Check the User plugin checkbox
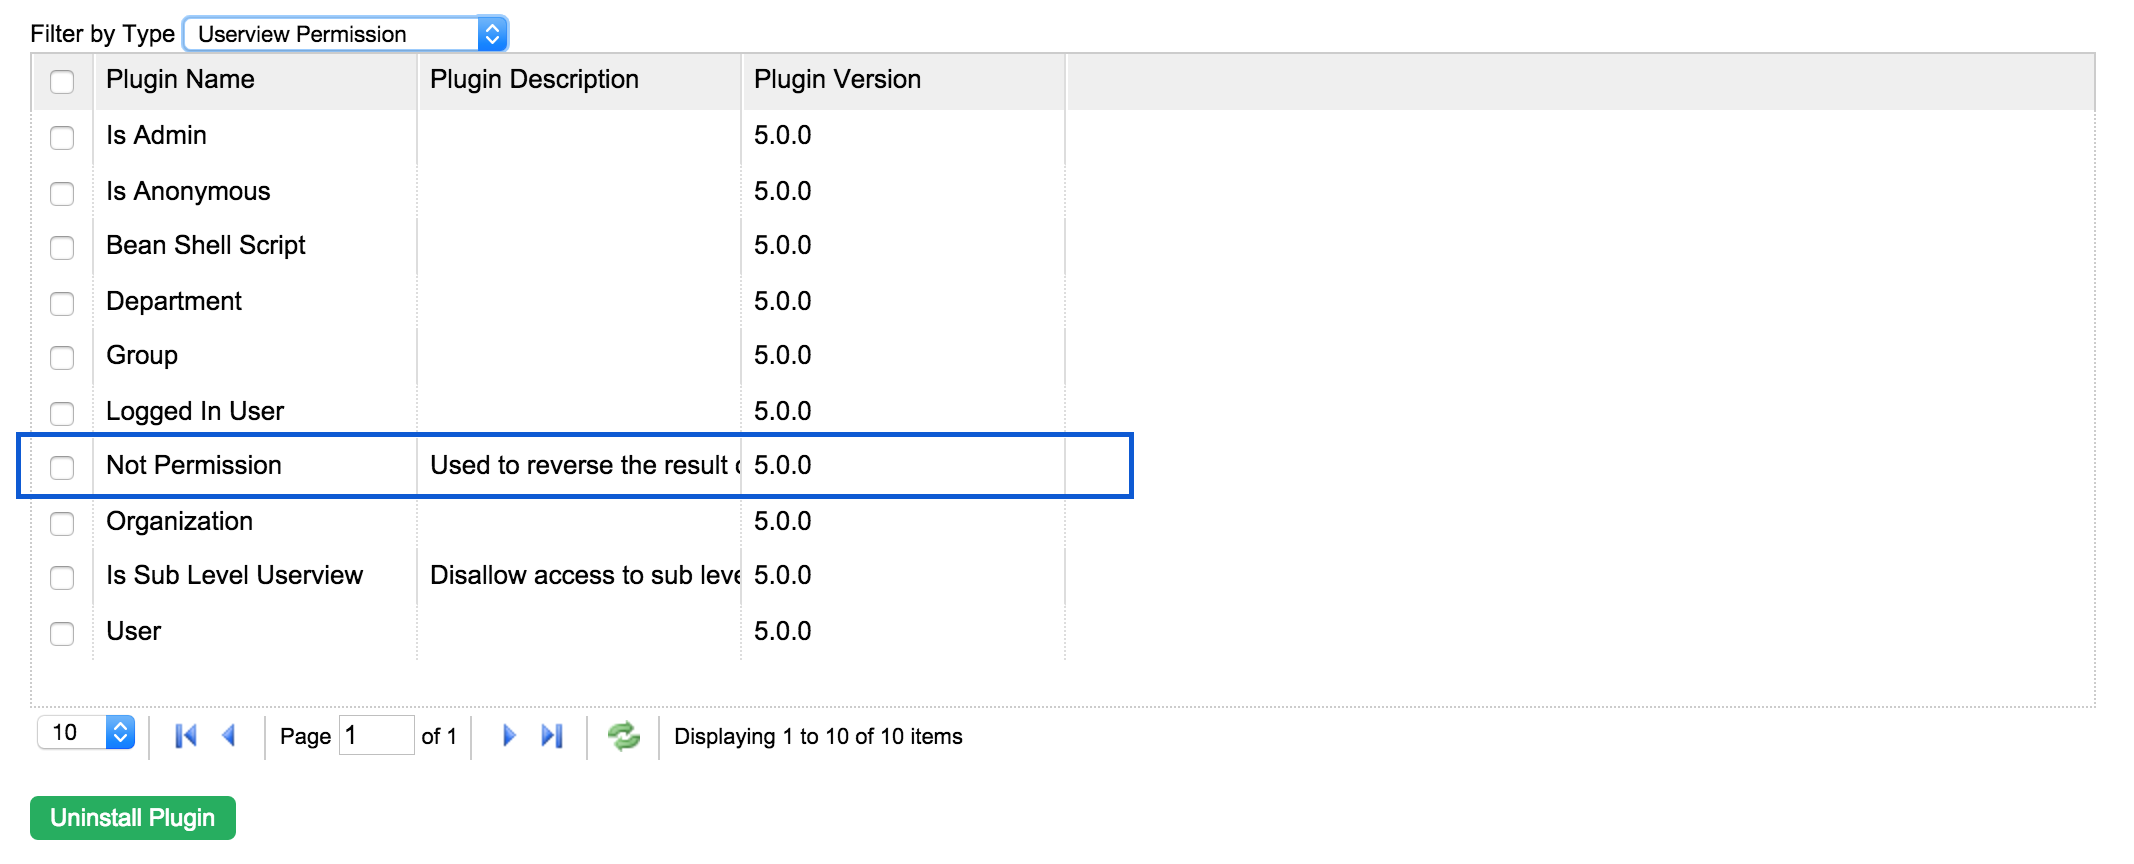Viewport: 2134px width, 864px height. pyautogui.click(x=62, y=633)
